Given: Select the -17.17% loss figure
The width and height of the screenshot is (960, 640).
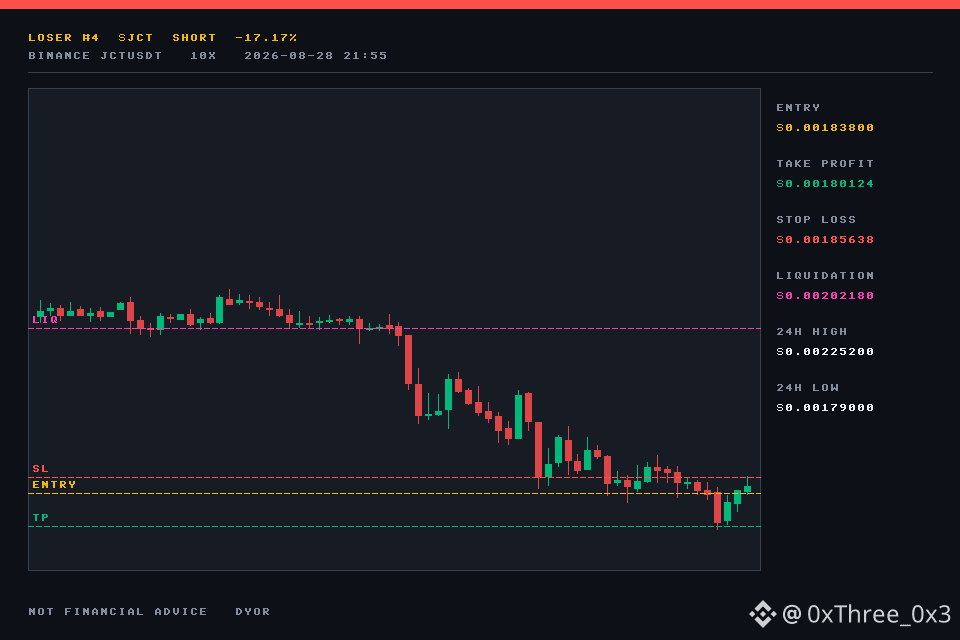Looking at the screenshot, I should click(x=266, y=38).
